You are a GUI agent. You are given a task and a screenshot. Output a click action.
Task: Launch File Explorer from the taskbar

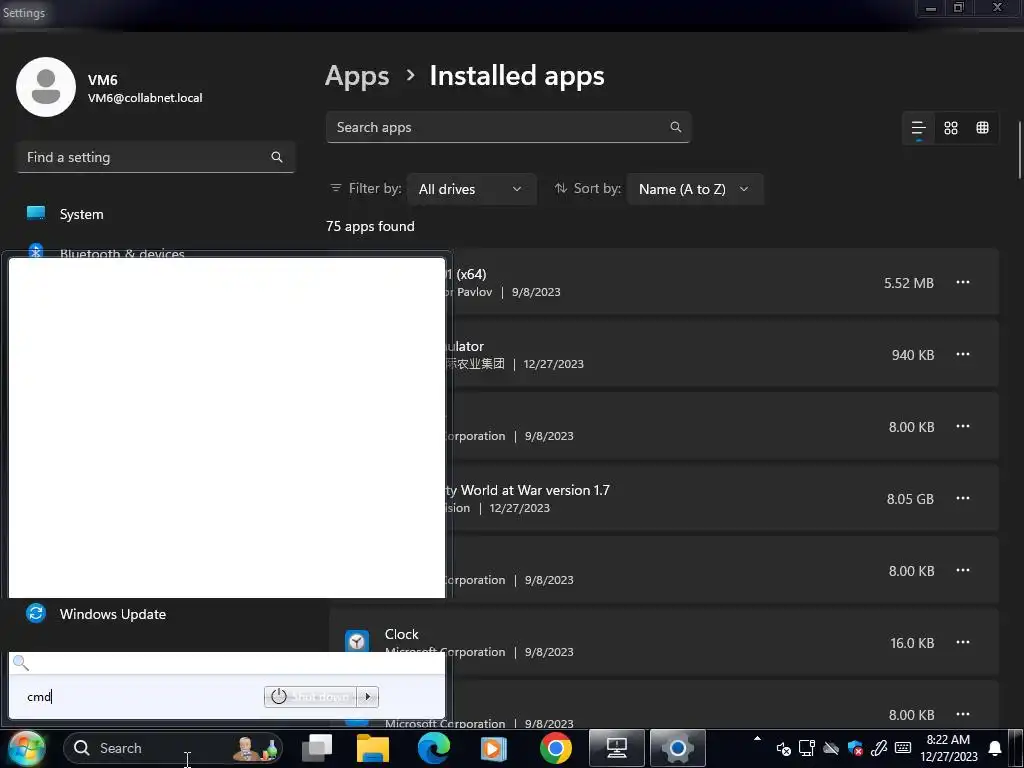[x=373, y=748]
